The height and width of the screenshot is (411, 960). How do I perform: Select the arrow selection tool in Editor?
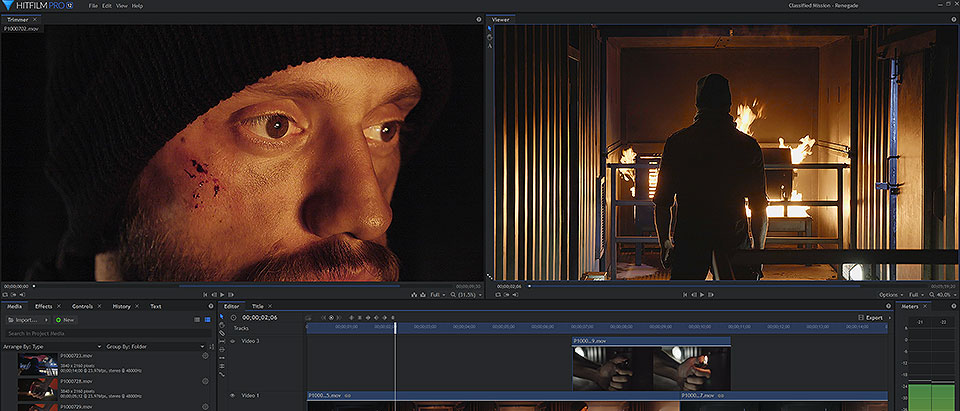[222, 317]
